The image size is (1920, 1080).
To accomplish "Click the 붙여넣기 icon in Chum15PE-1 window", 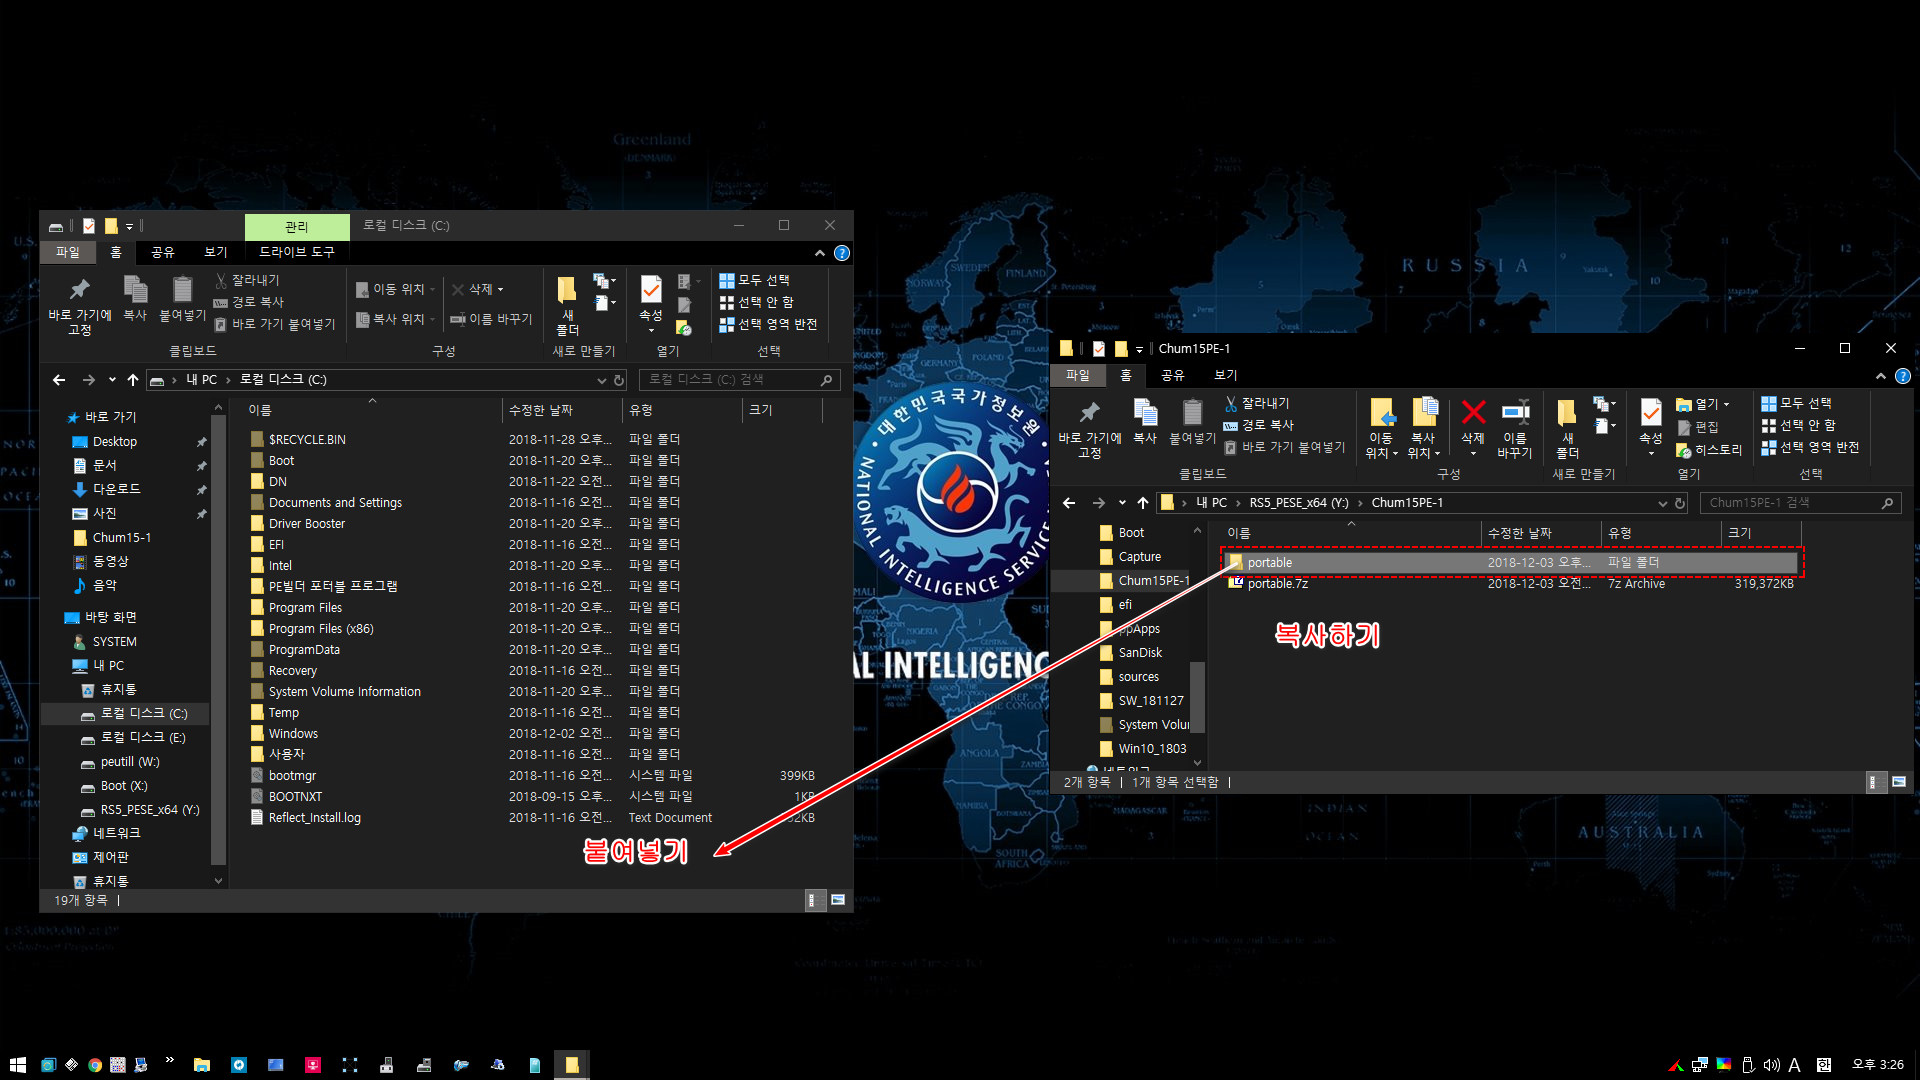I will [x=1192, y=422].
